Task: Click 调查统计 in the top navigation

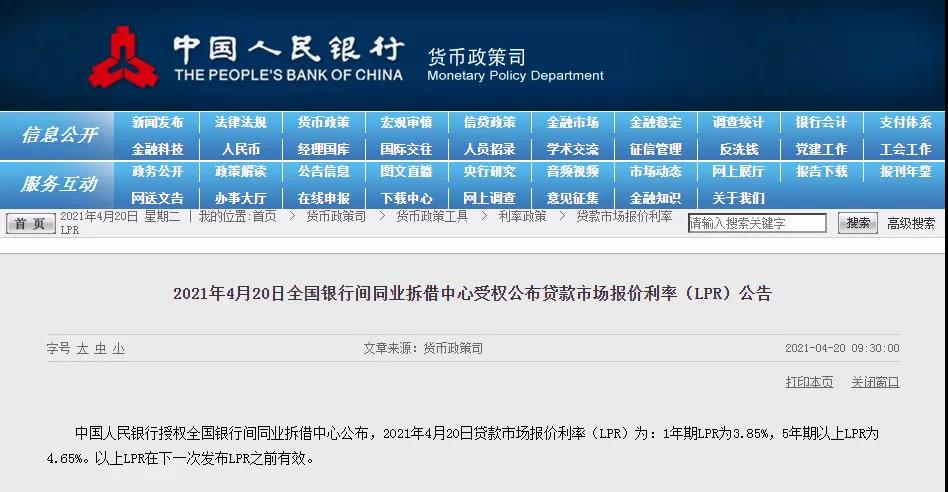Action: point(738,123)
